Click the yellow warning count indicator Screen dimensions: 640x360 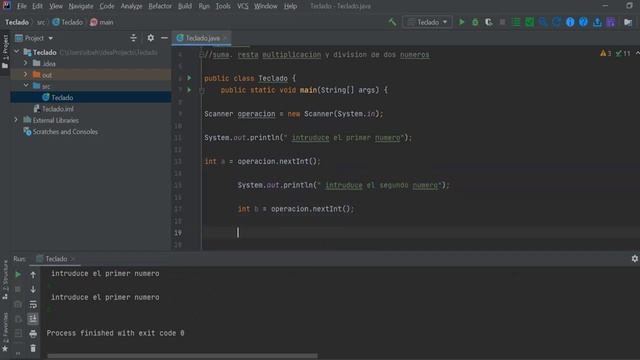point(605,53)
